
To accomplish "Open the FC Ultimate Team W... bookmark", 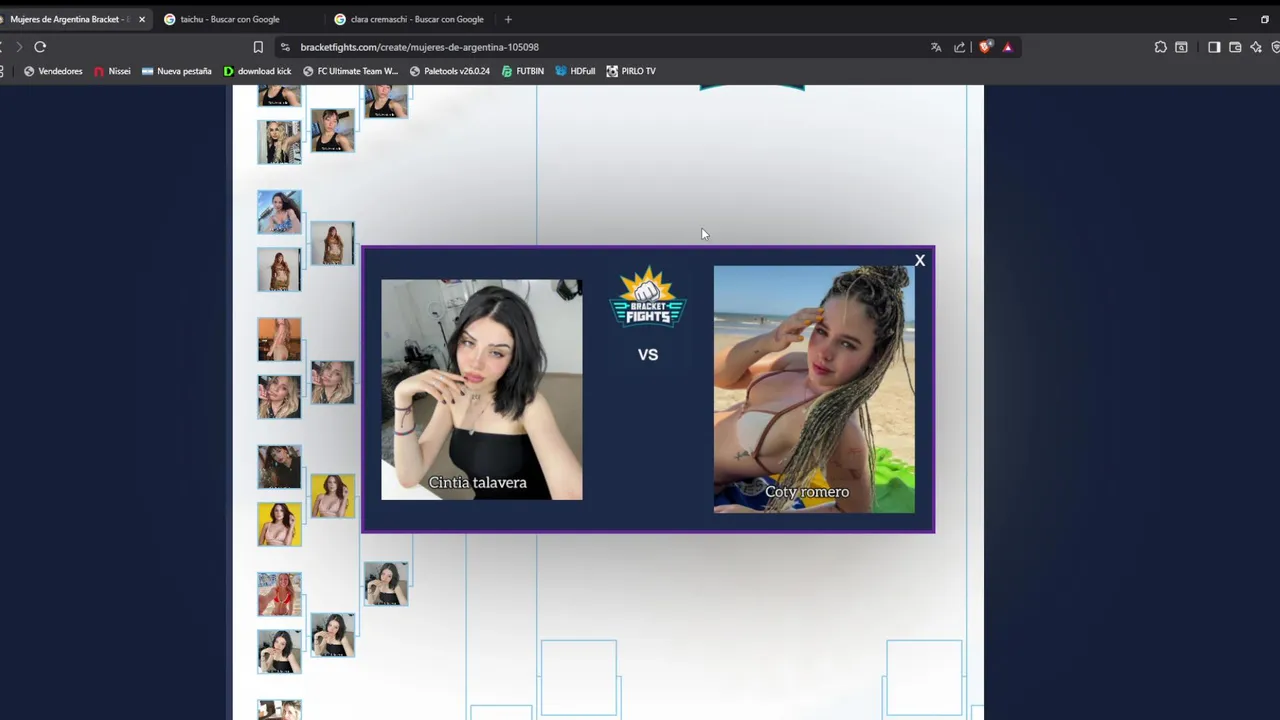I will pyautogui.click(x=350, y=71).
